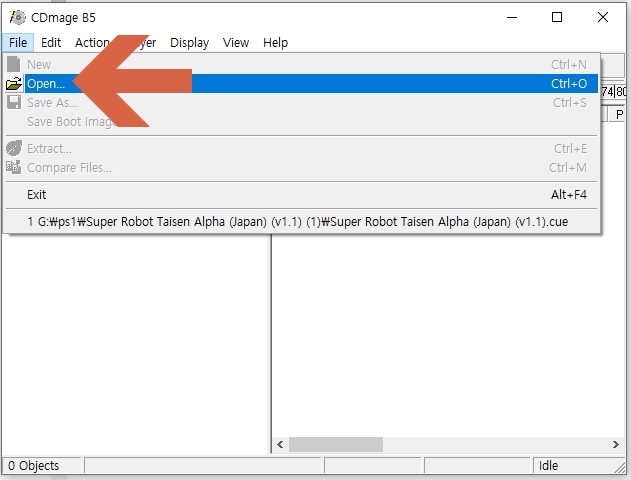Click the extract icon beside Extract...
The width and height of the screenshot is (631, 480).
pos(14,148)
